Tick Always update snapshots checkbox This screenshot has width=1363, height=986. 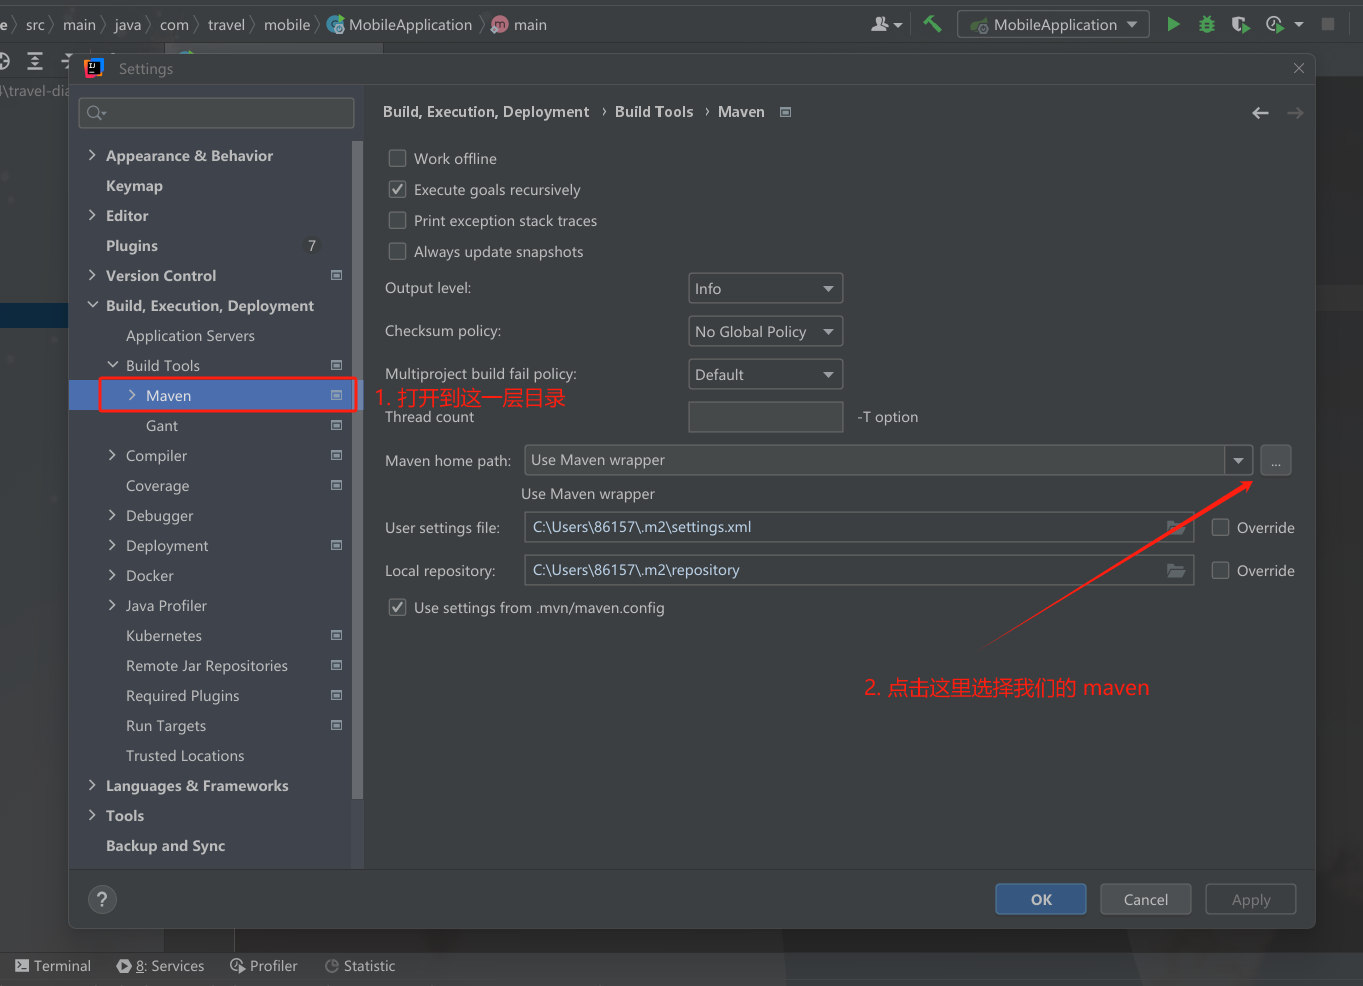397,251
